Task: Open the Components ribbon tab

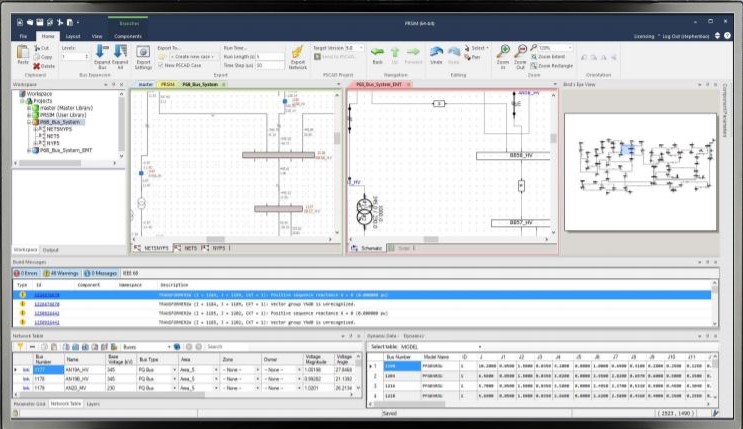Action: click(127, 37)
